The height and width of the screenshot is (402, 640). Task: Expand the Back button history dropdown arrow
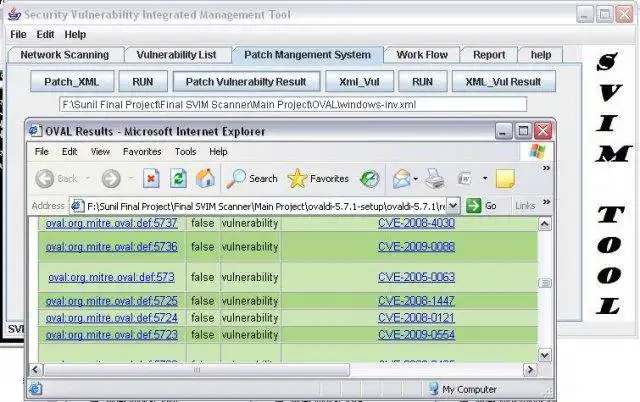pos(87,178)
